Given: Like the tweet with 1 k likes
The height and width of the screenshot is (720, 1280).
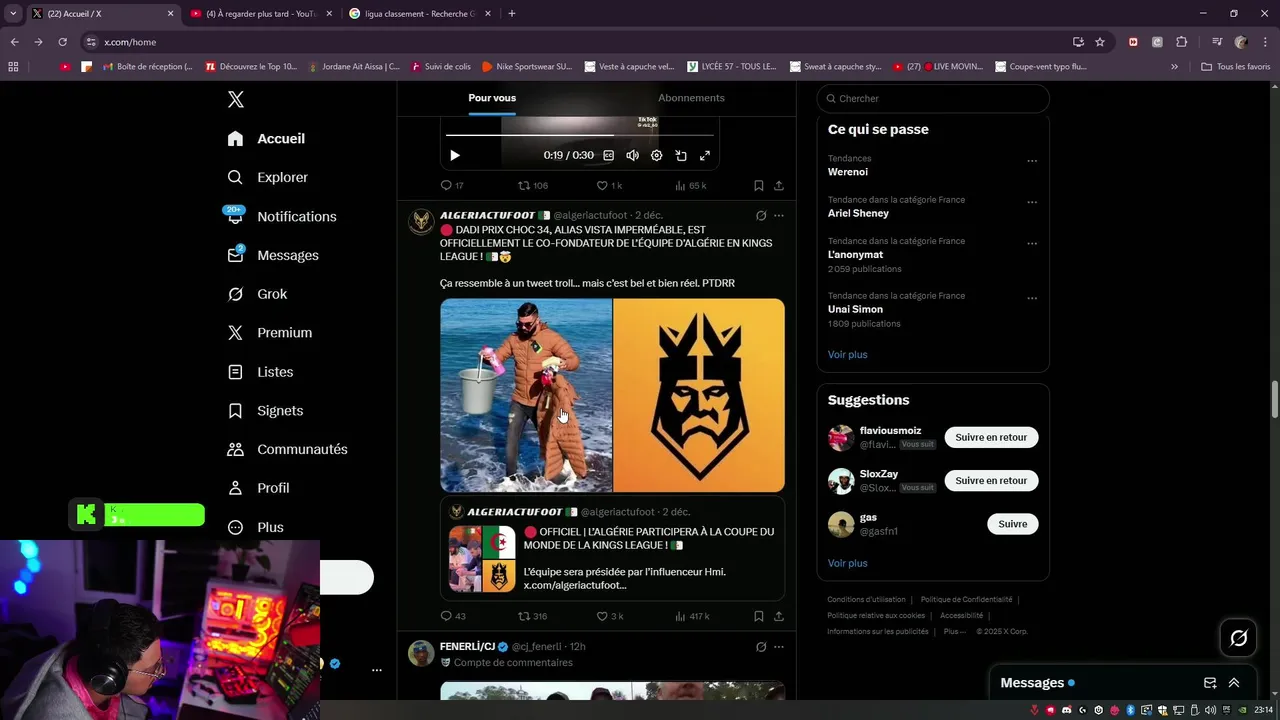Looking at the screenshot, I should click(x=609, y=185).
